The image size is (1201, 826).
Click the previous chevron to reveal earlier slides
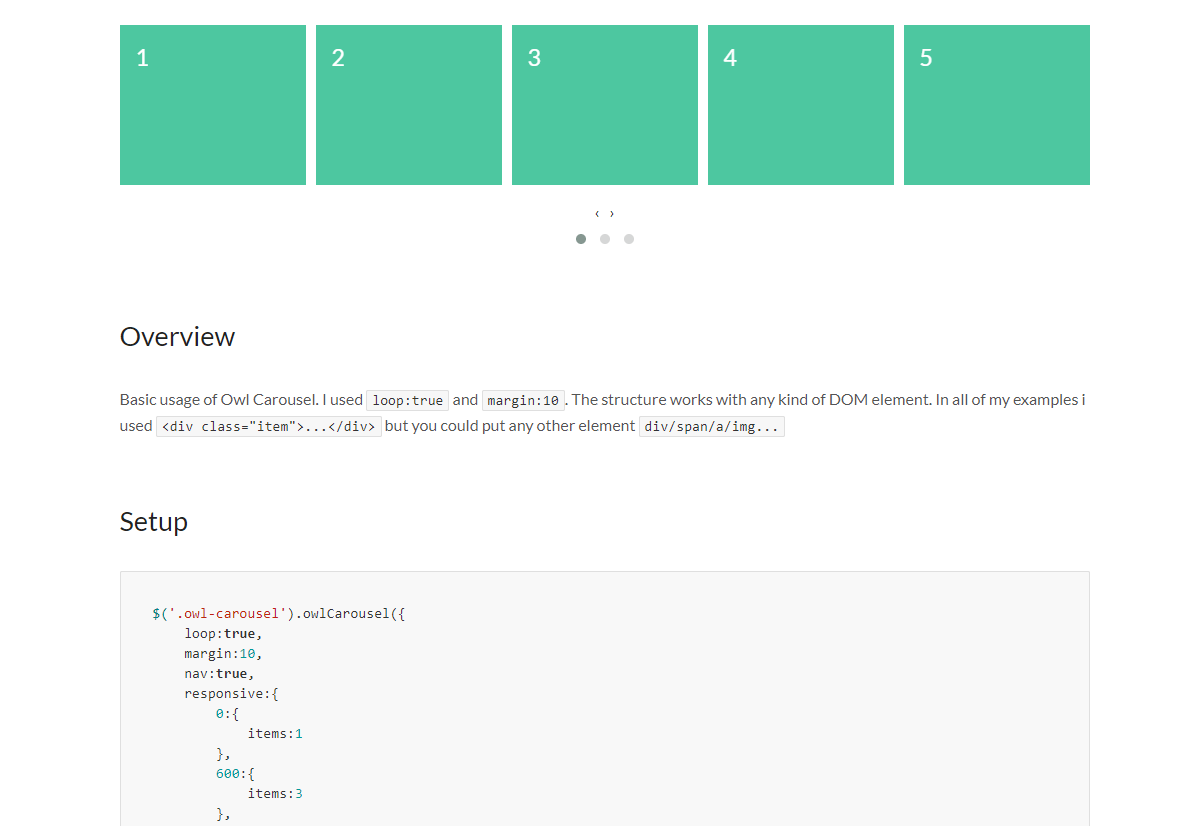tap(597, 214)
